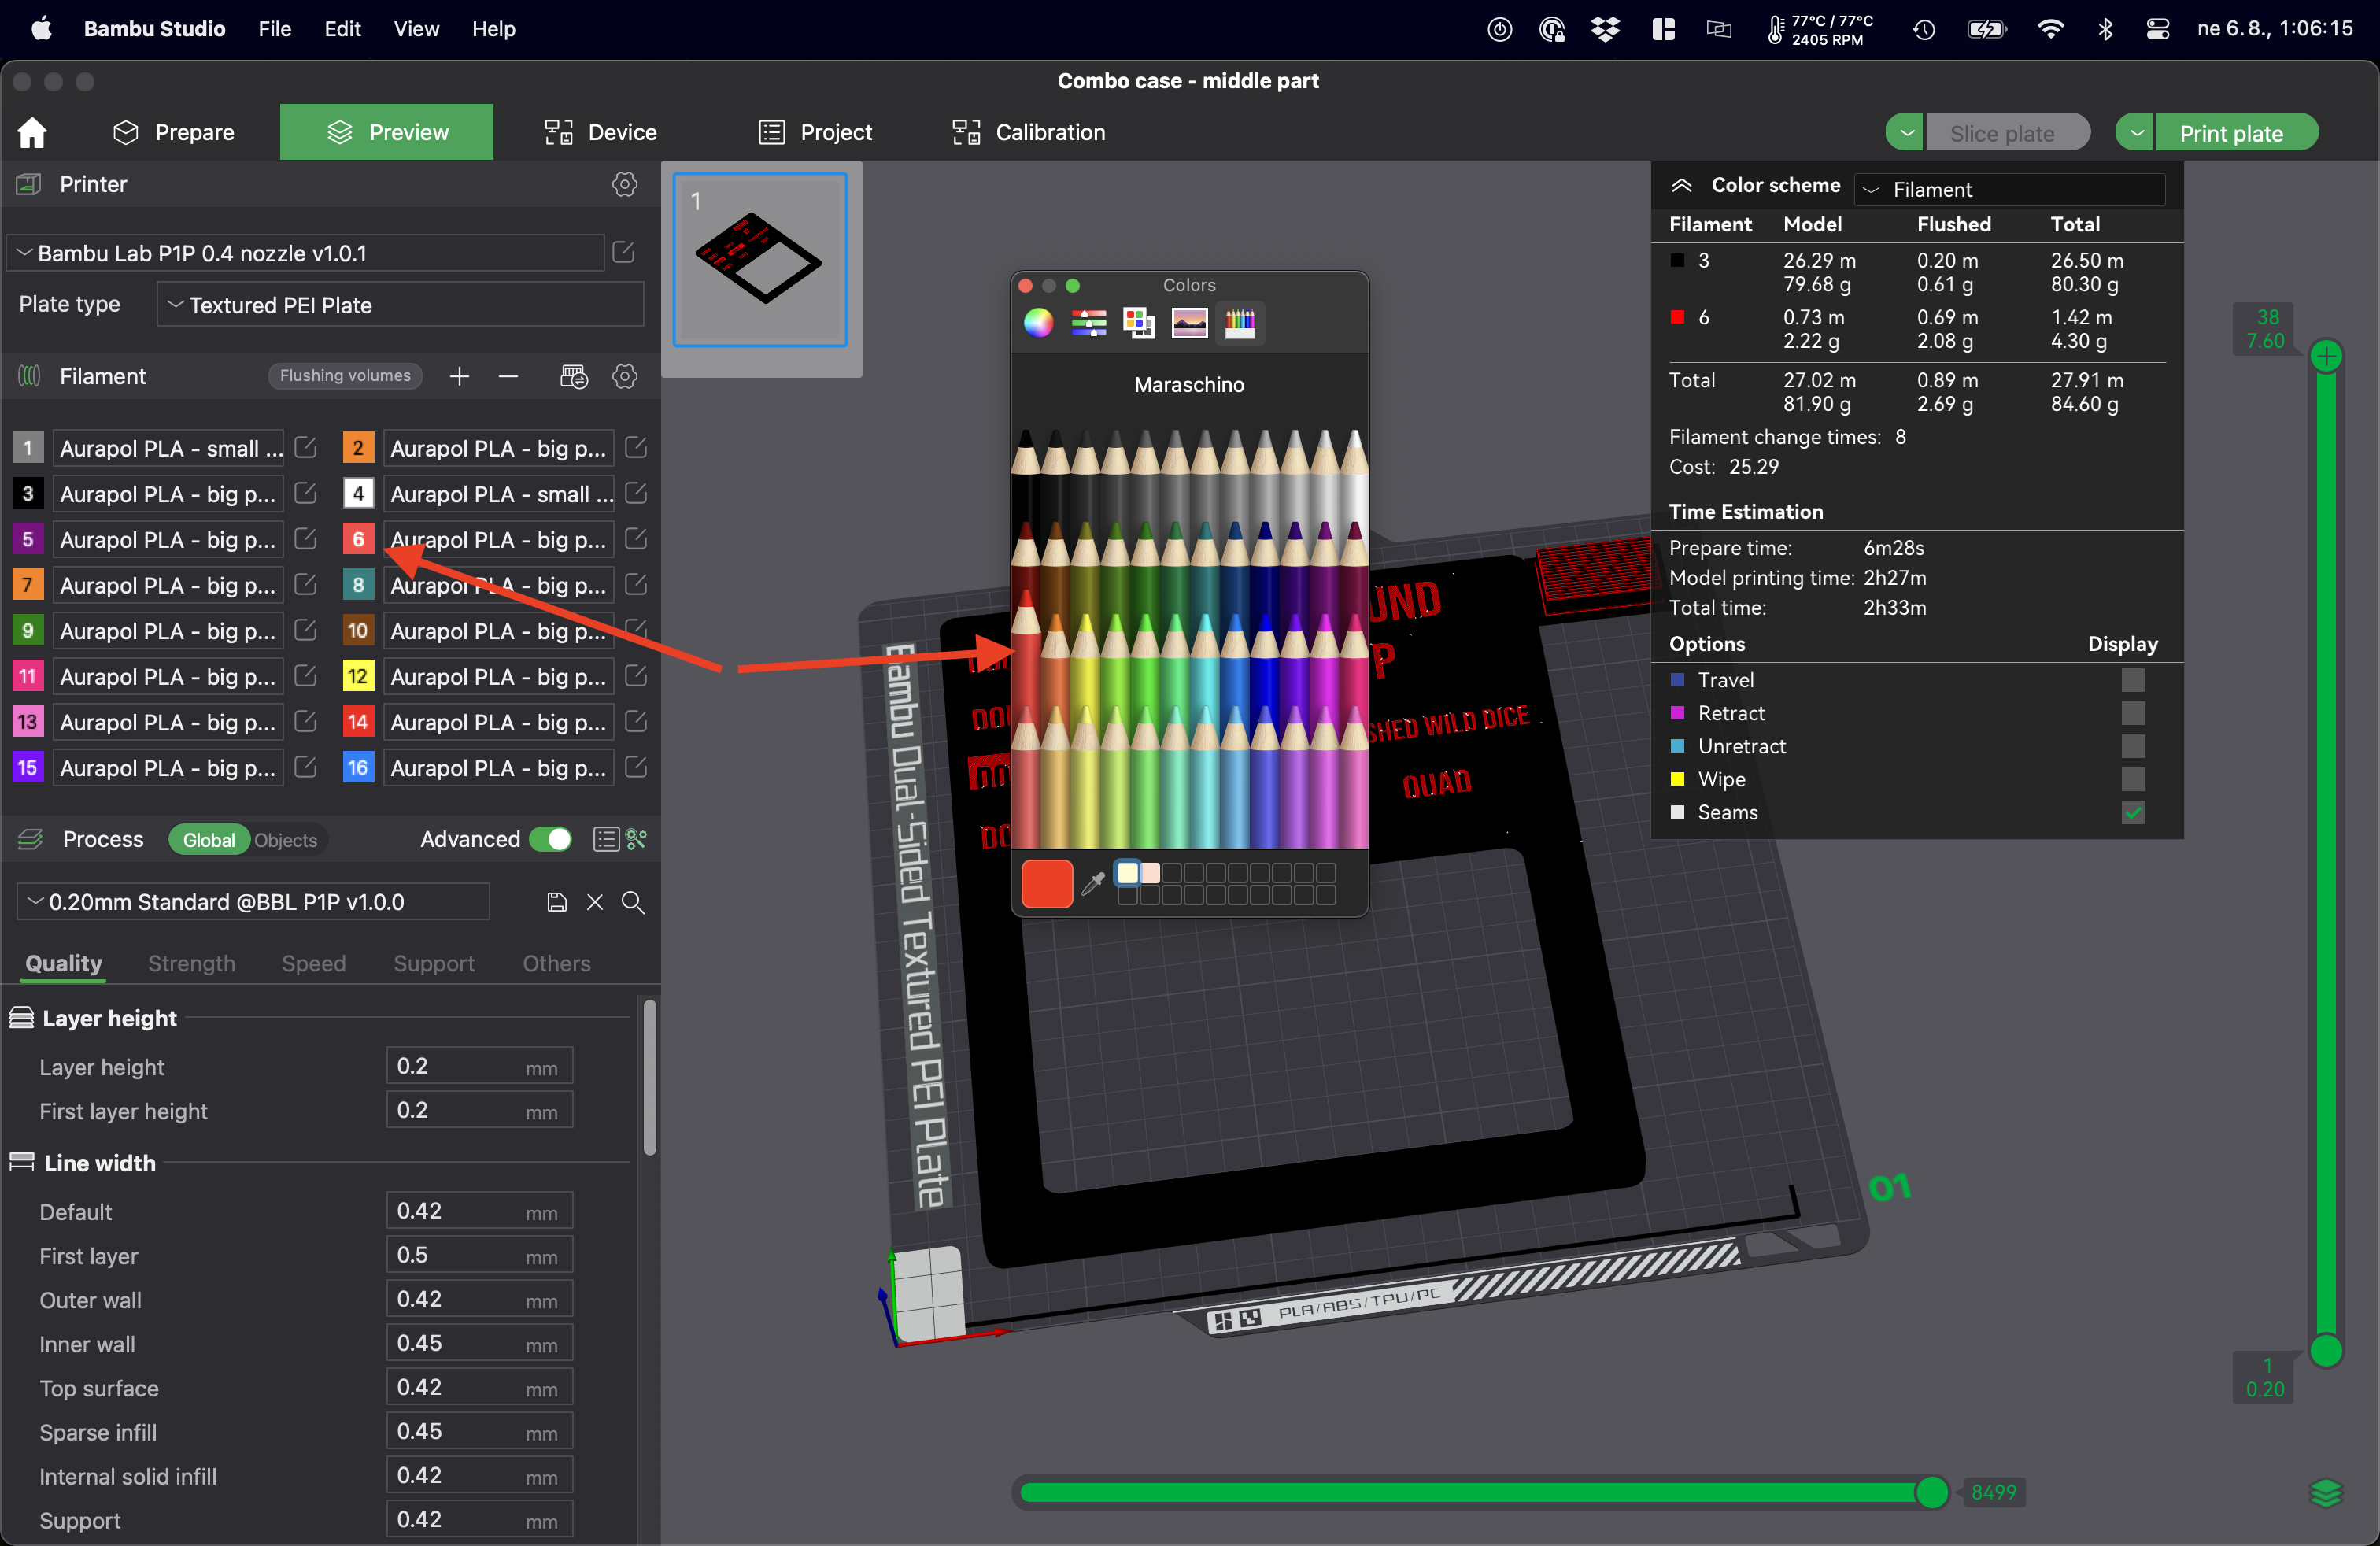
Task: Click the eyedropper in the Colors picker
Action: coord(1092,883)
